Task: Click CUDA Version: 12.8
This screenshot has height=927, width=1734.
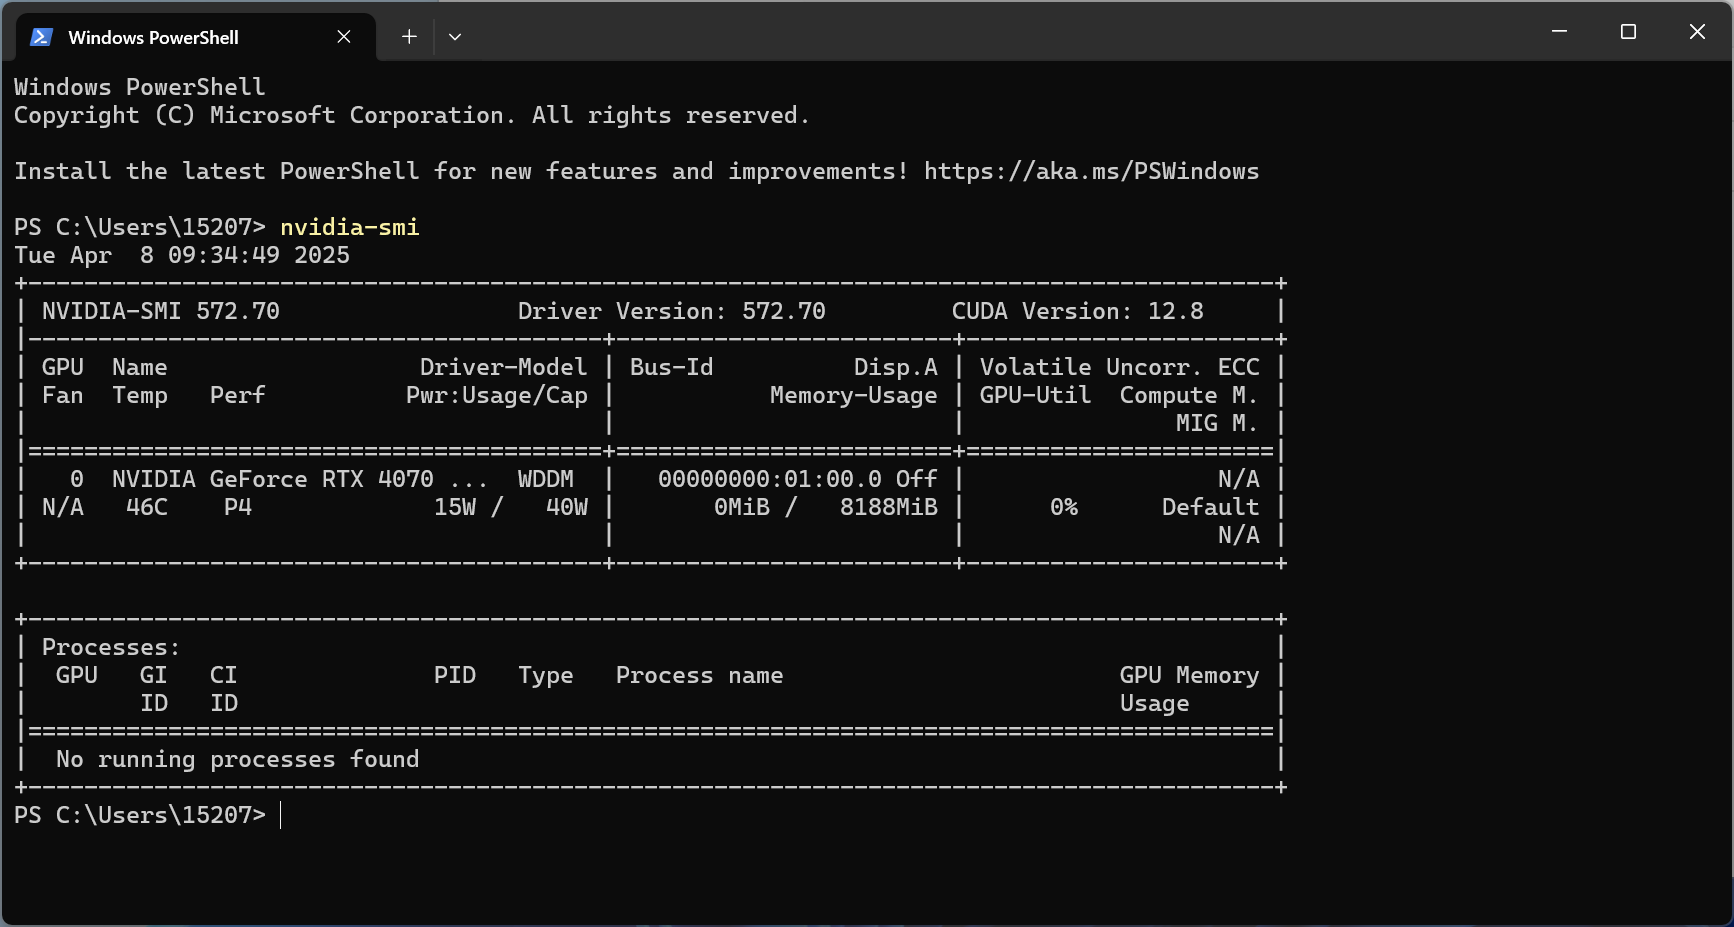Action: click(1078, 311)
